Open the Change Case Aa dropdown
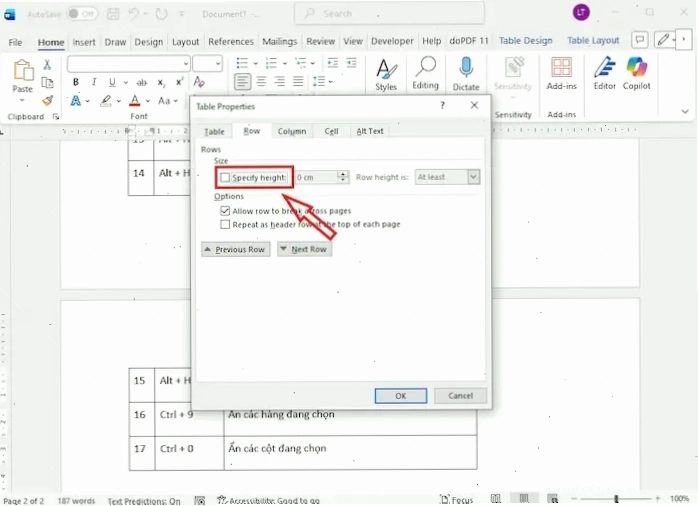 point(167,101)
